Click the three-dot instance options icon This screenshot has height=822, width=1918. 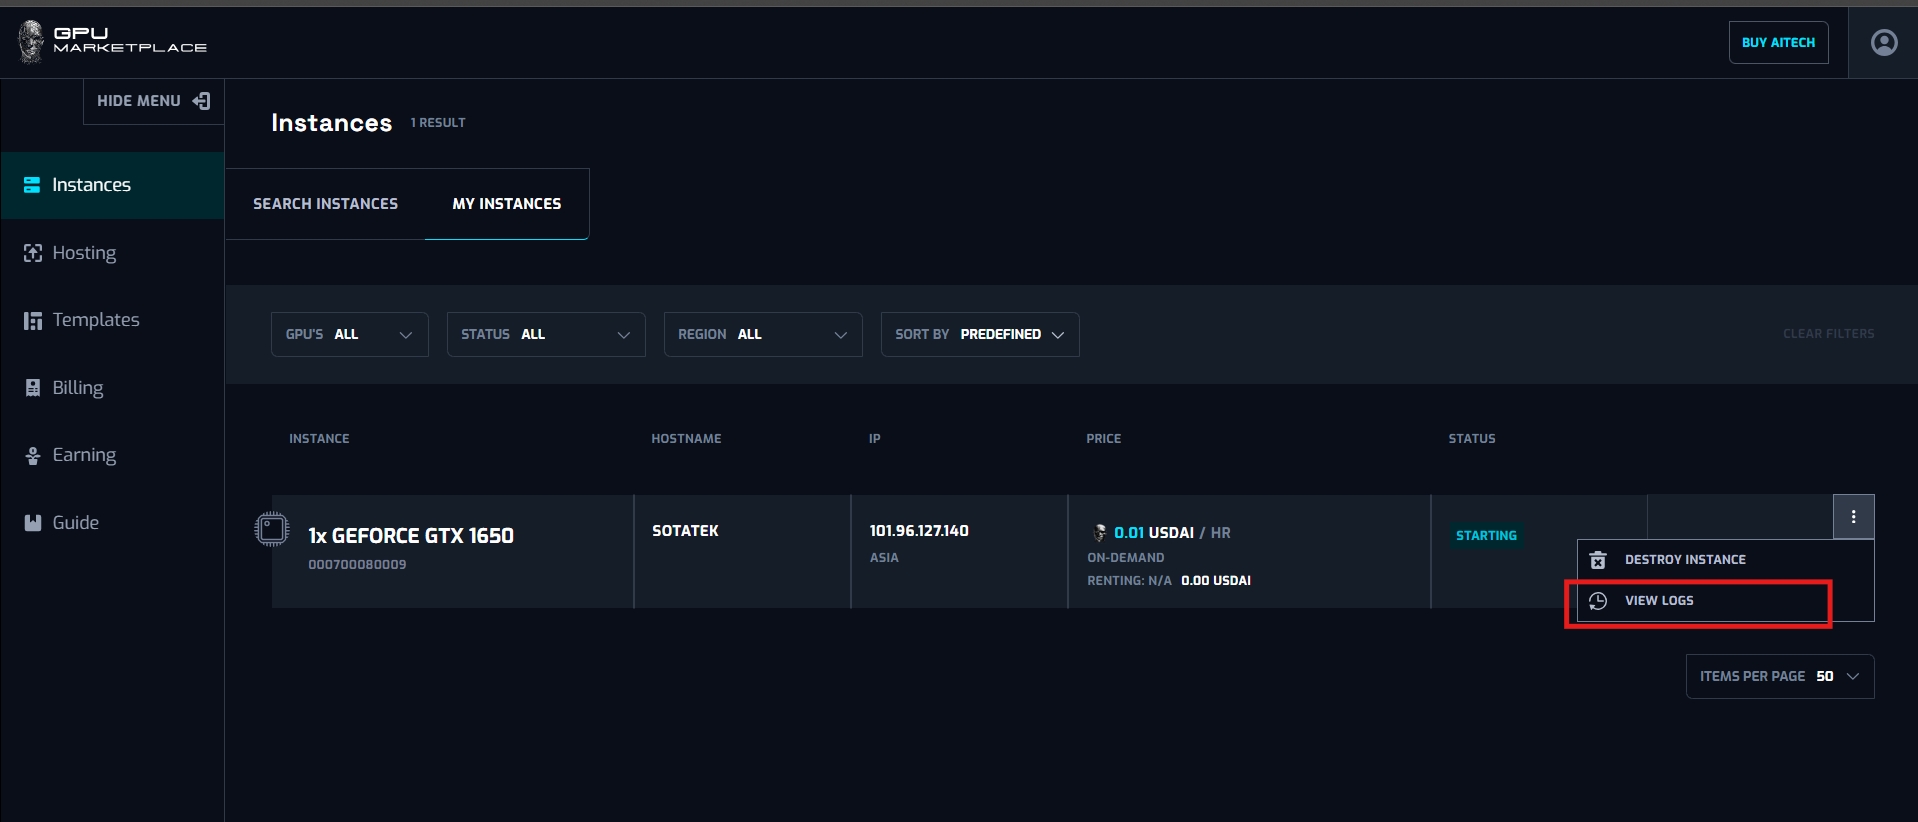click(1853, 517)
